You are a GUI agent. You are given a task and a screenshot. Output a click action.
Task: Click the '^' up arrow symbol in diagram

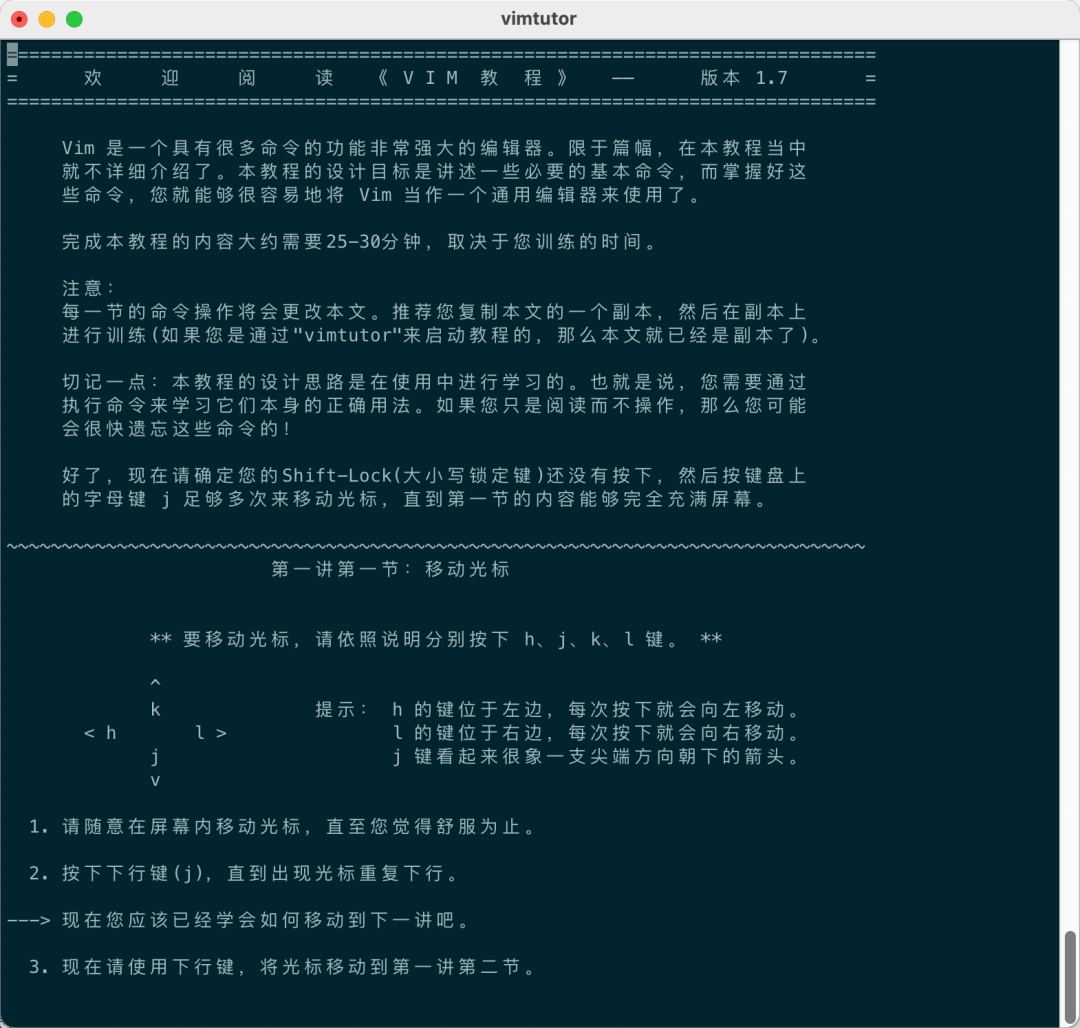pyautogui.click(x=156, y=683)
